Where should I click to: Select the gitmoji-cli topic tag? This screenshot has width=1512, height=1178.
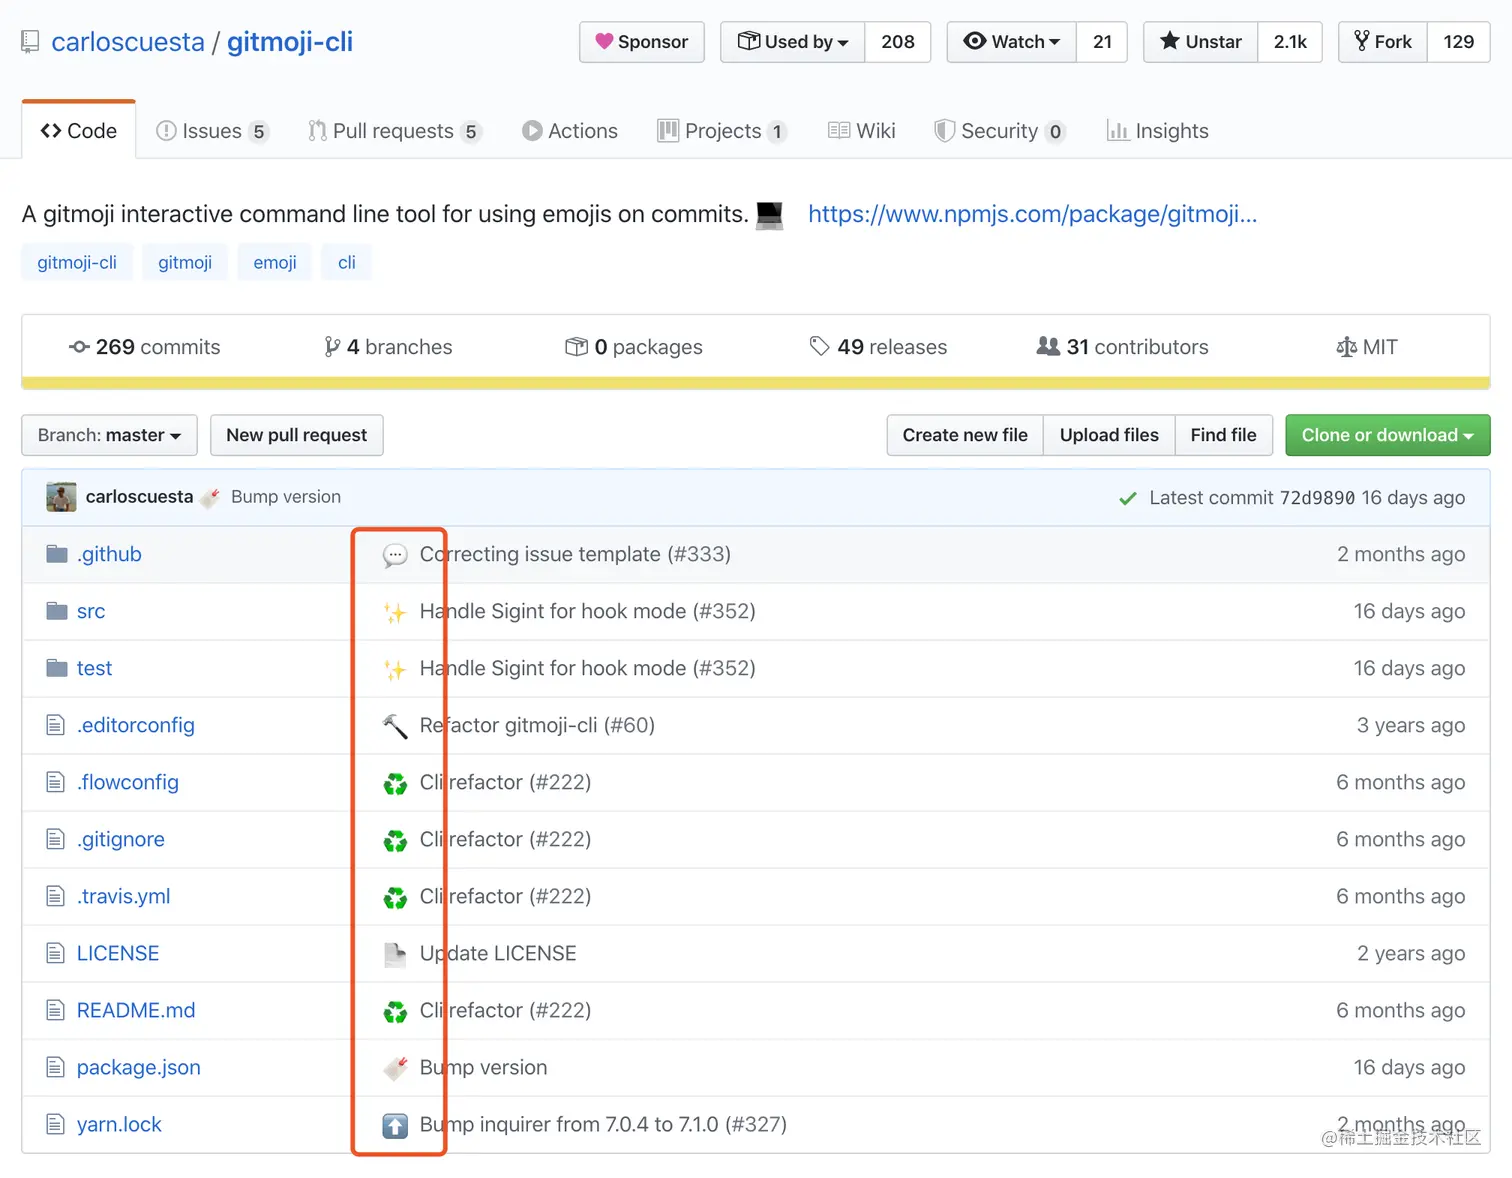click(x=77, y=262)
